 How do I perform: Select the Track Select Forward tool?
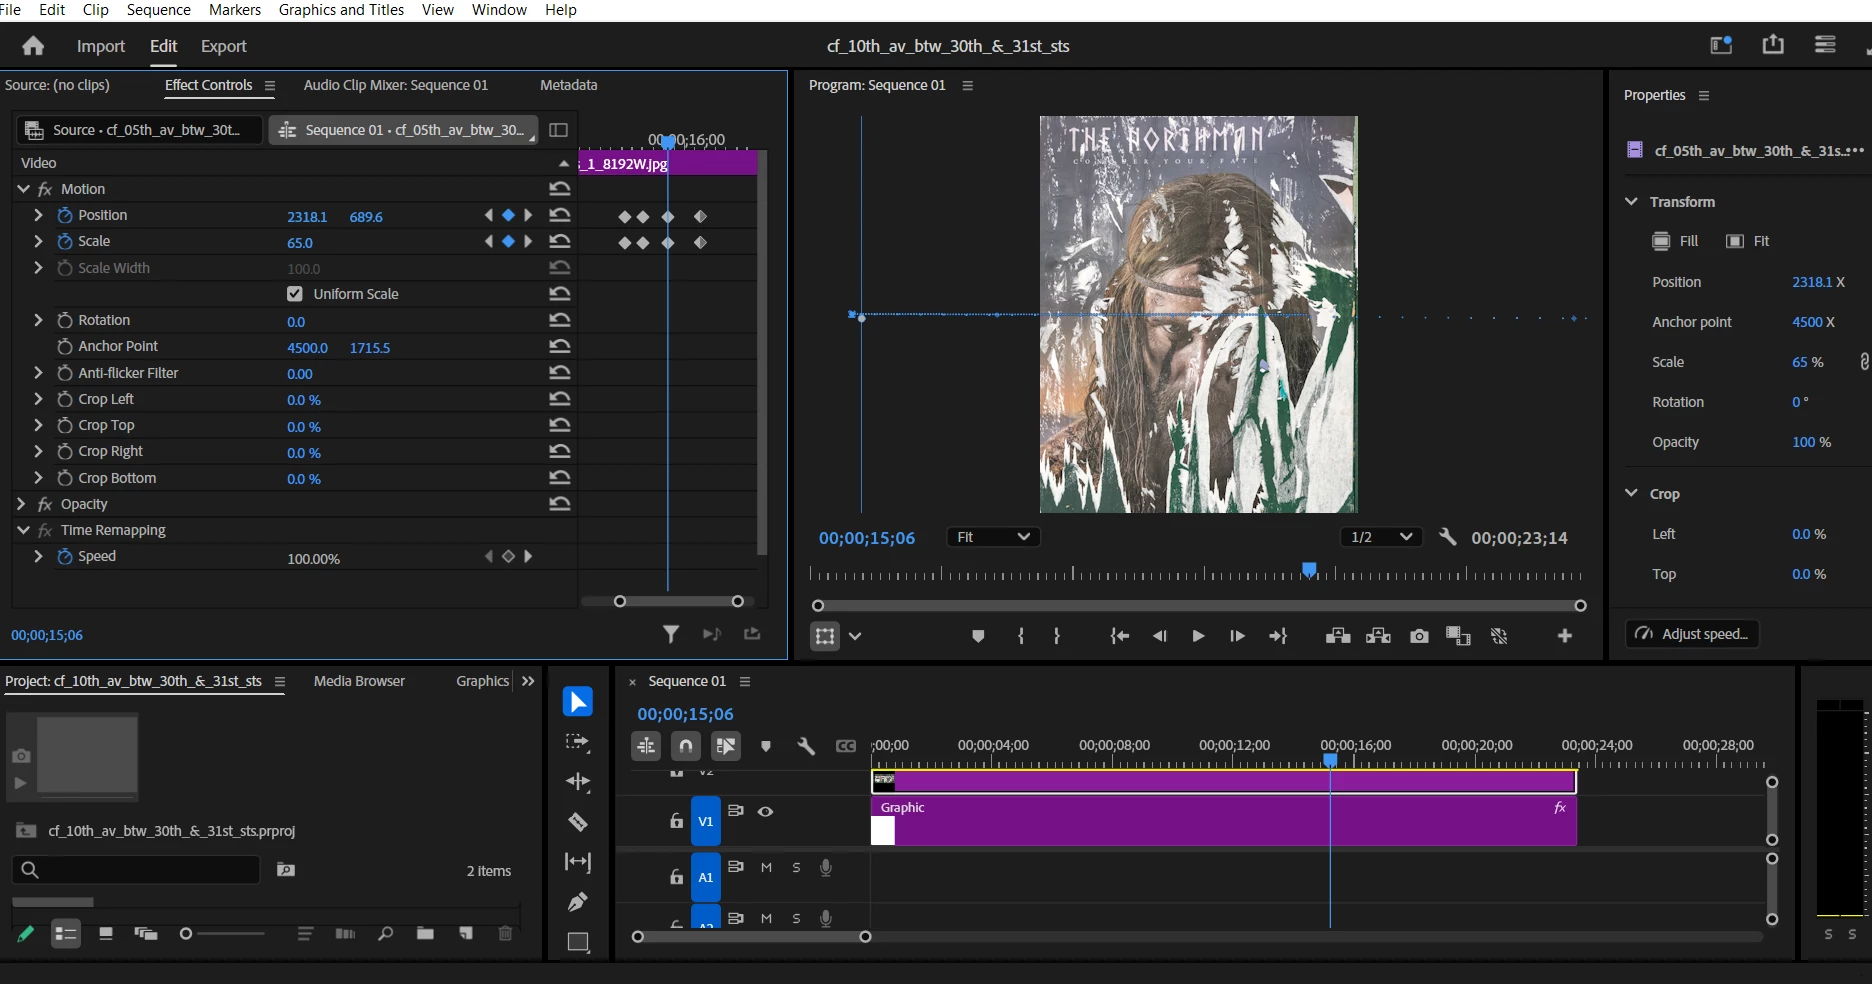(578, 742)
